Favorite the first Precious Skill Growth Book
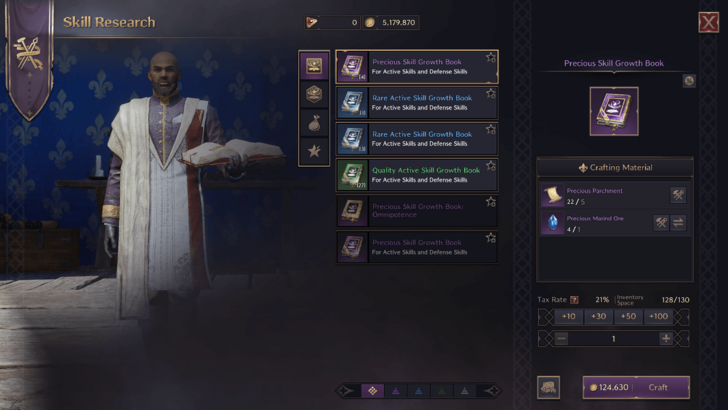The height and width of the screenshot is (410, 728). click(x=491, y=58)
